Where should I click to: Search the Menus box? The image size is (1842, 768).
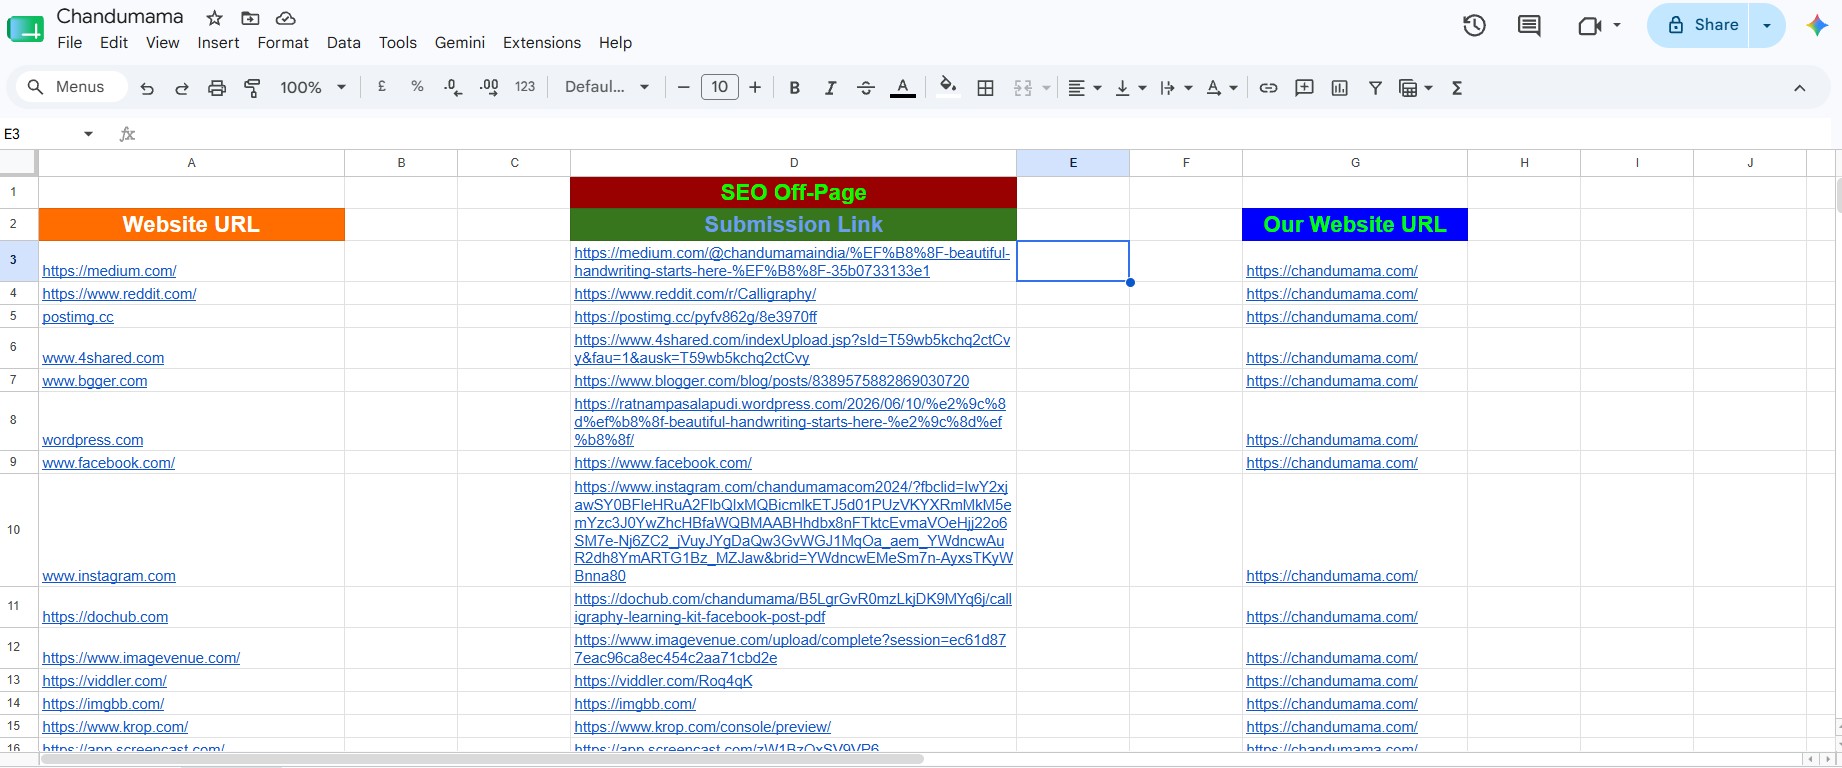click(70, 87)
